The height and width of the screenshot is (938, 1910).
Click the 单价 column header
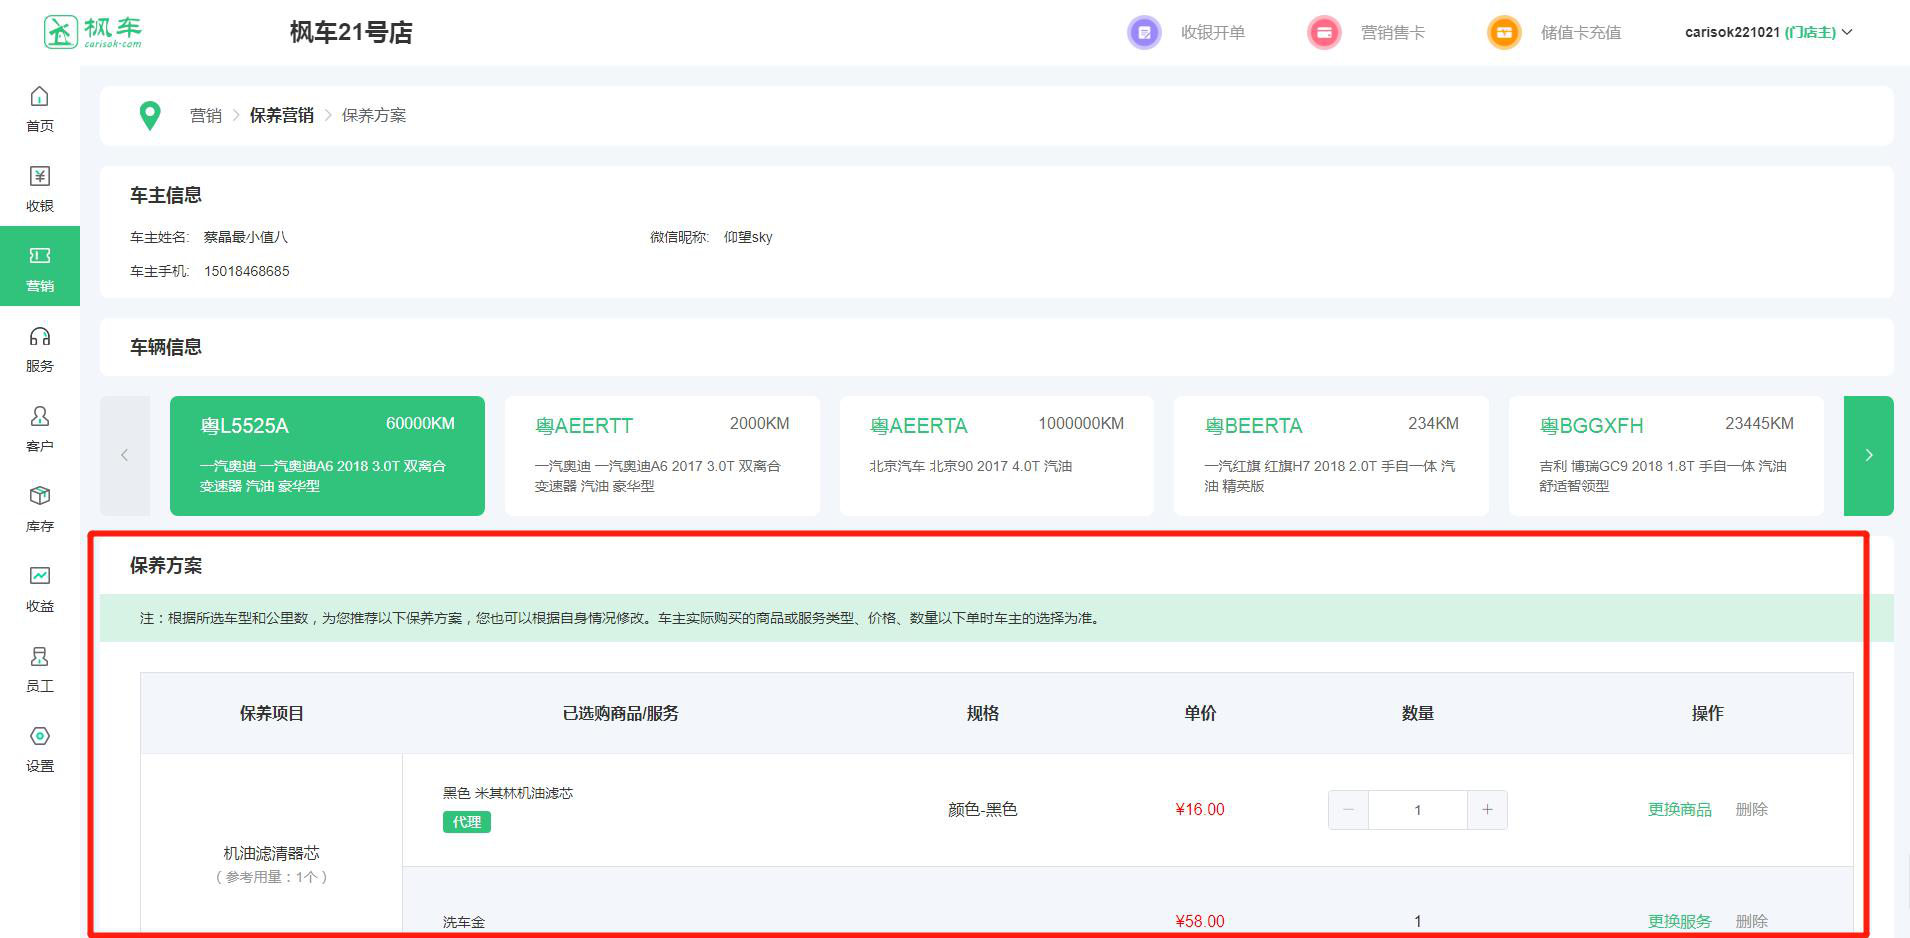pyautogui.click(x=1200, y=713)
